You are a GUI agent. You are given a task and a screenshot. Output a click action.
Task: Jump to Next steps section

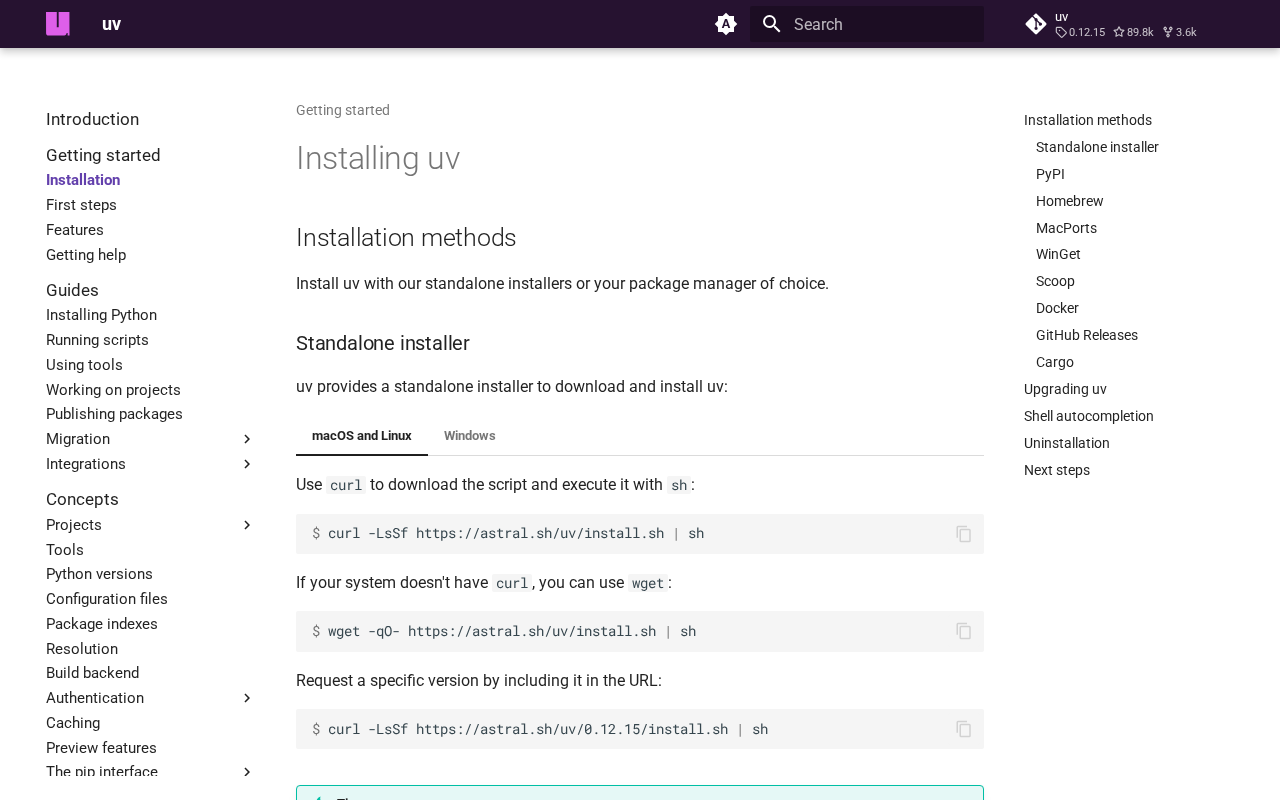(1057, 470)
